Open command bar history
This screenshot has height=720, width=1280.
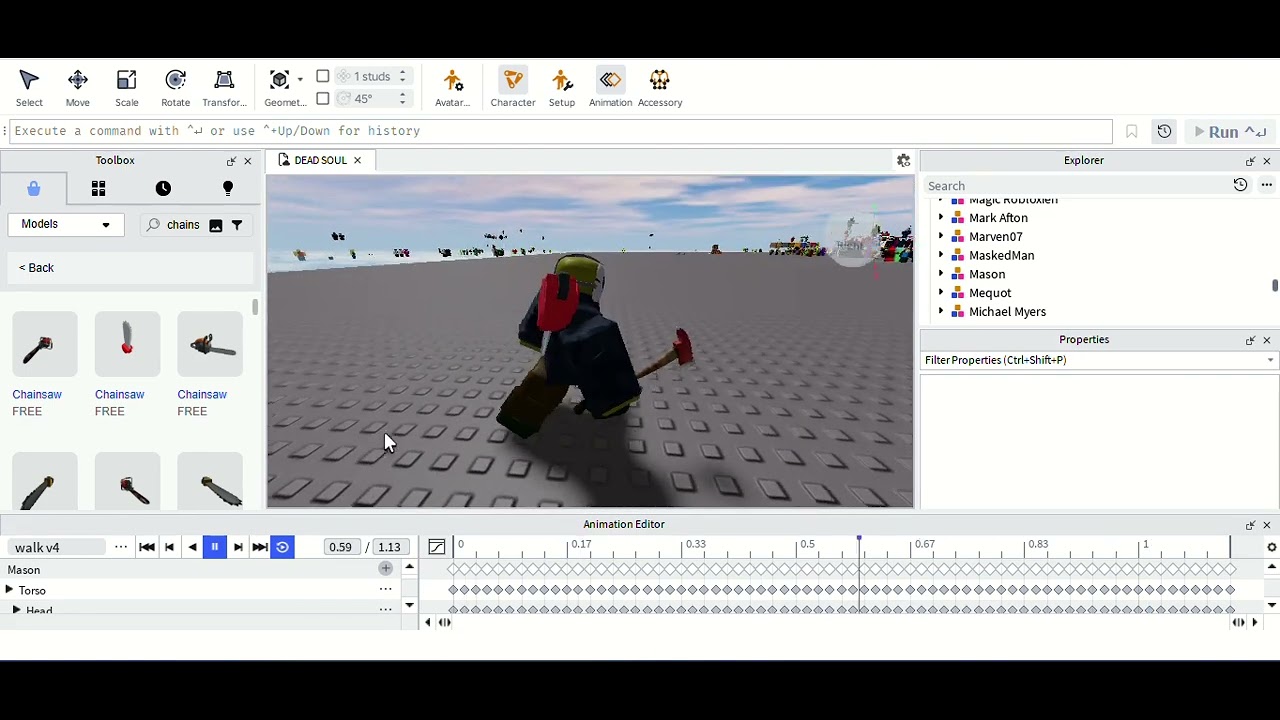click(1164, 131)
